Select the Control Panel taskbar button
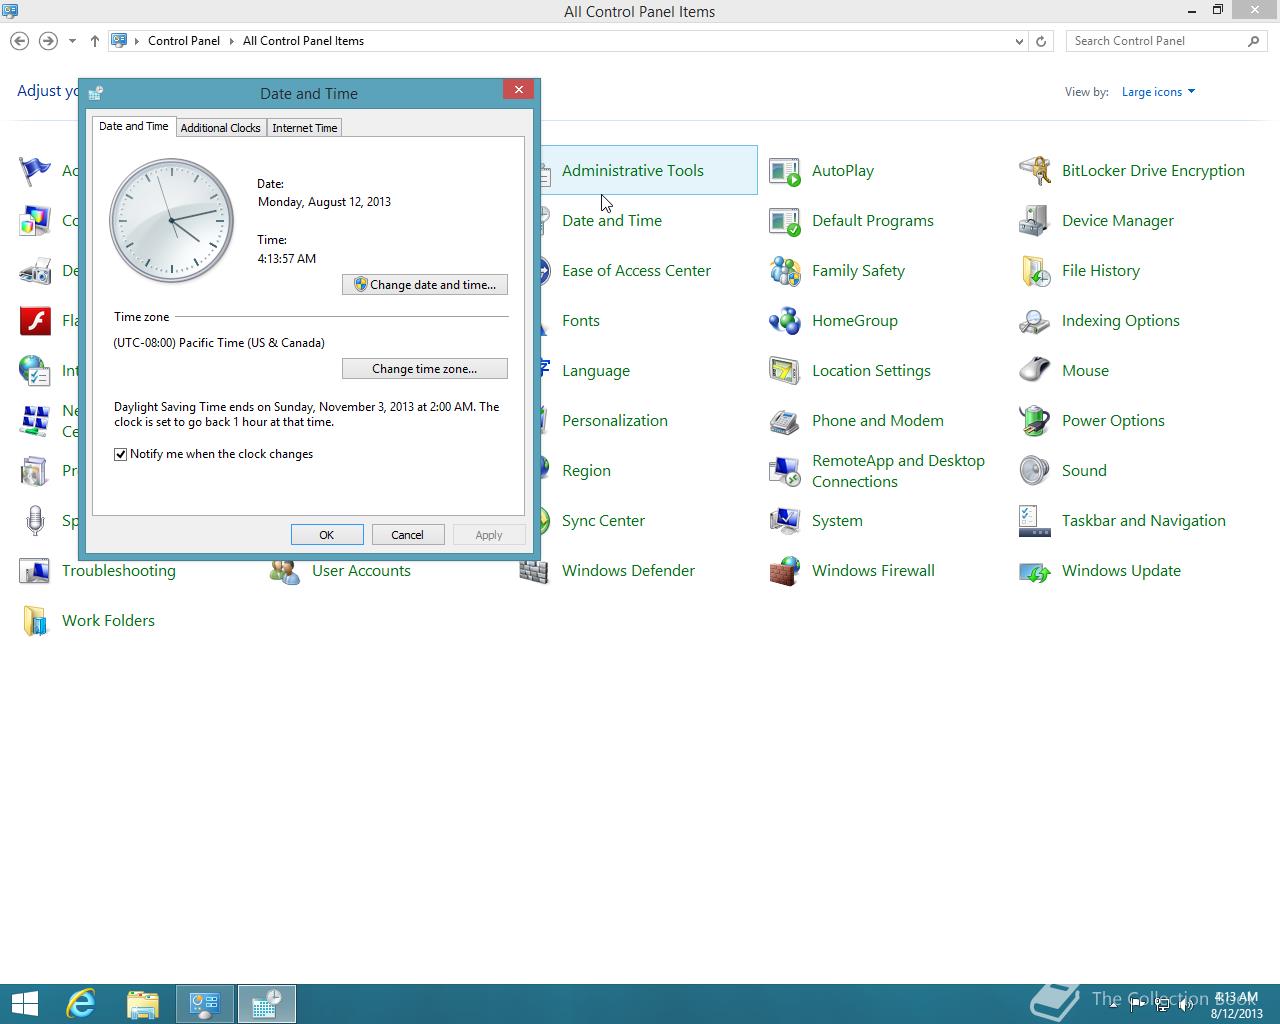This screenshot has height=1024, width=1280. [x=205, y=1004]
